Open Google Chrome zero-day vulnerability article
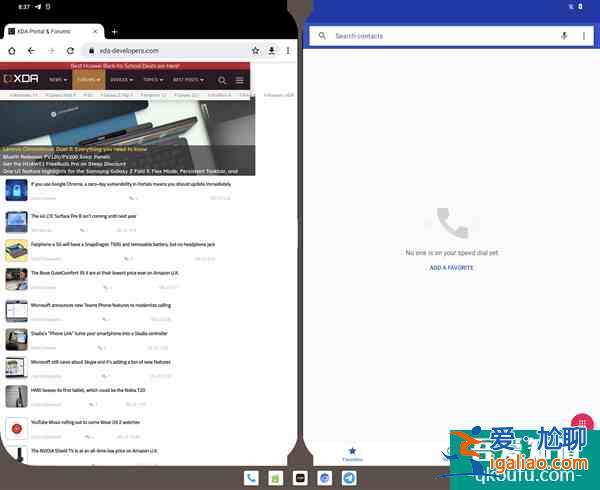Viewport: 600px width, 490px height. (131, 184)
